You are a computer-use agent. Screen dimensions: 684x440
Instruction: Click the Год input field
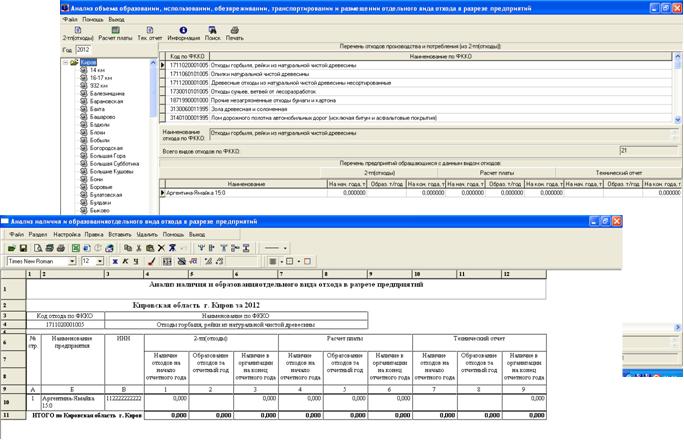tap(83, 49)
